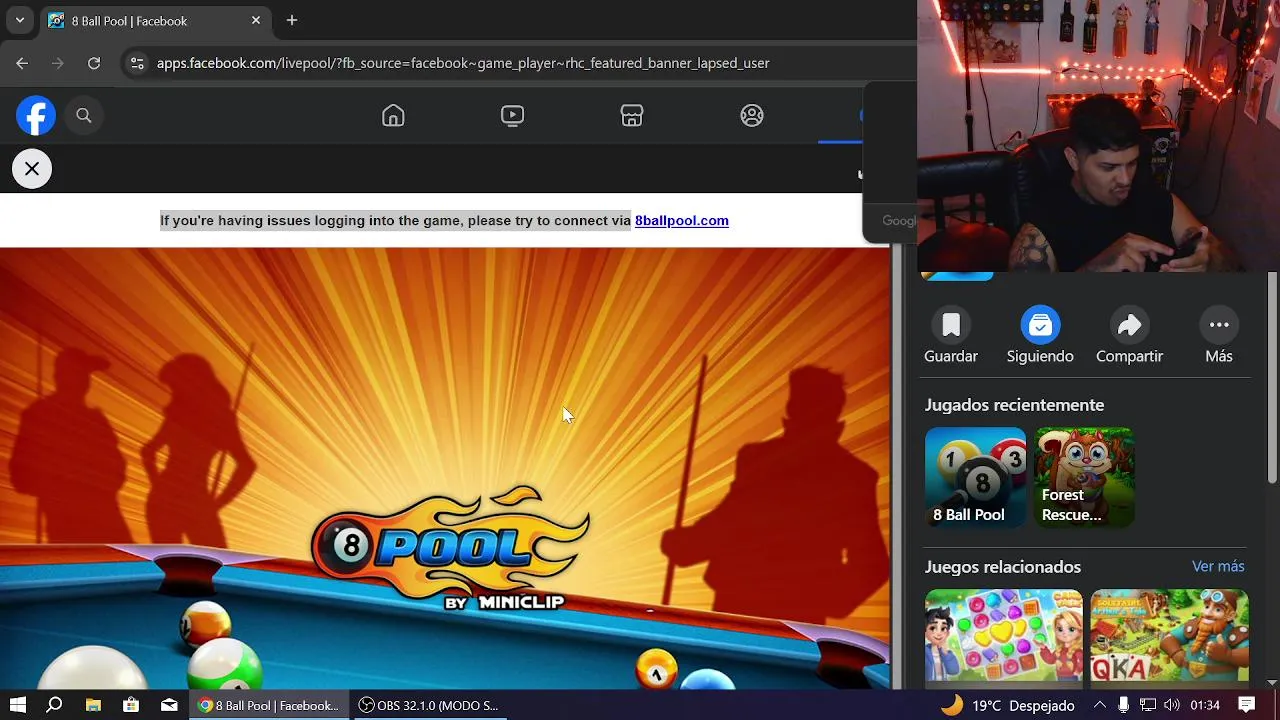The width and height of the screenshot is (1280, 720).
Task: Follow the 8ballpool.com link
Action: click(682, 221)
